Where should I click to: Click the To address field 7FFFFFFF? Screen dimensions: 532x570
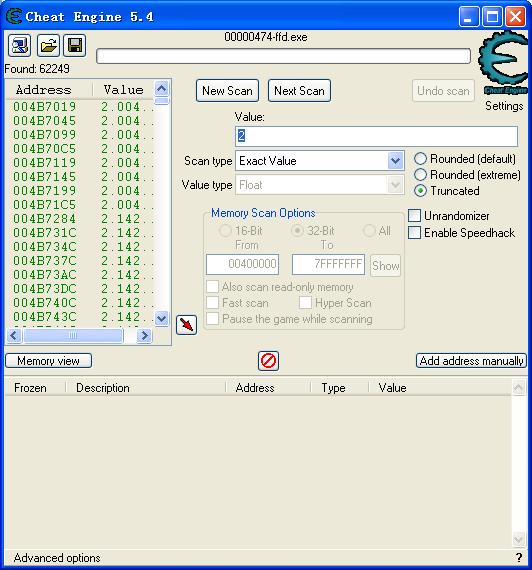coord(328,264)
